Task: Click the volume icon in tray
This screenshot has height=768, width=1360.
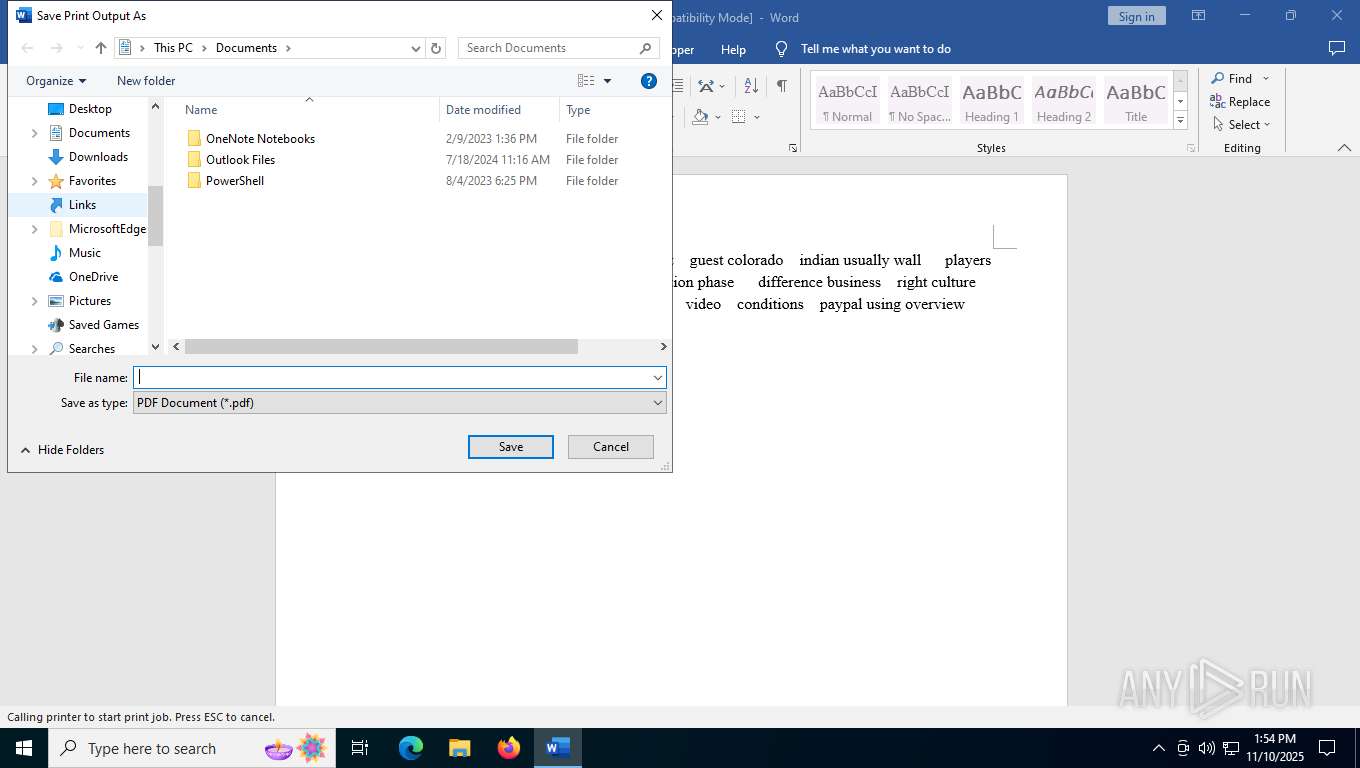Action: click(1206, 748)
